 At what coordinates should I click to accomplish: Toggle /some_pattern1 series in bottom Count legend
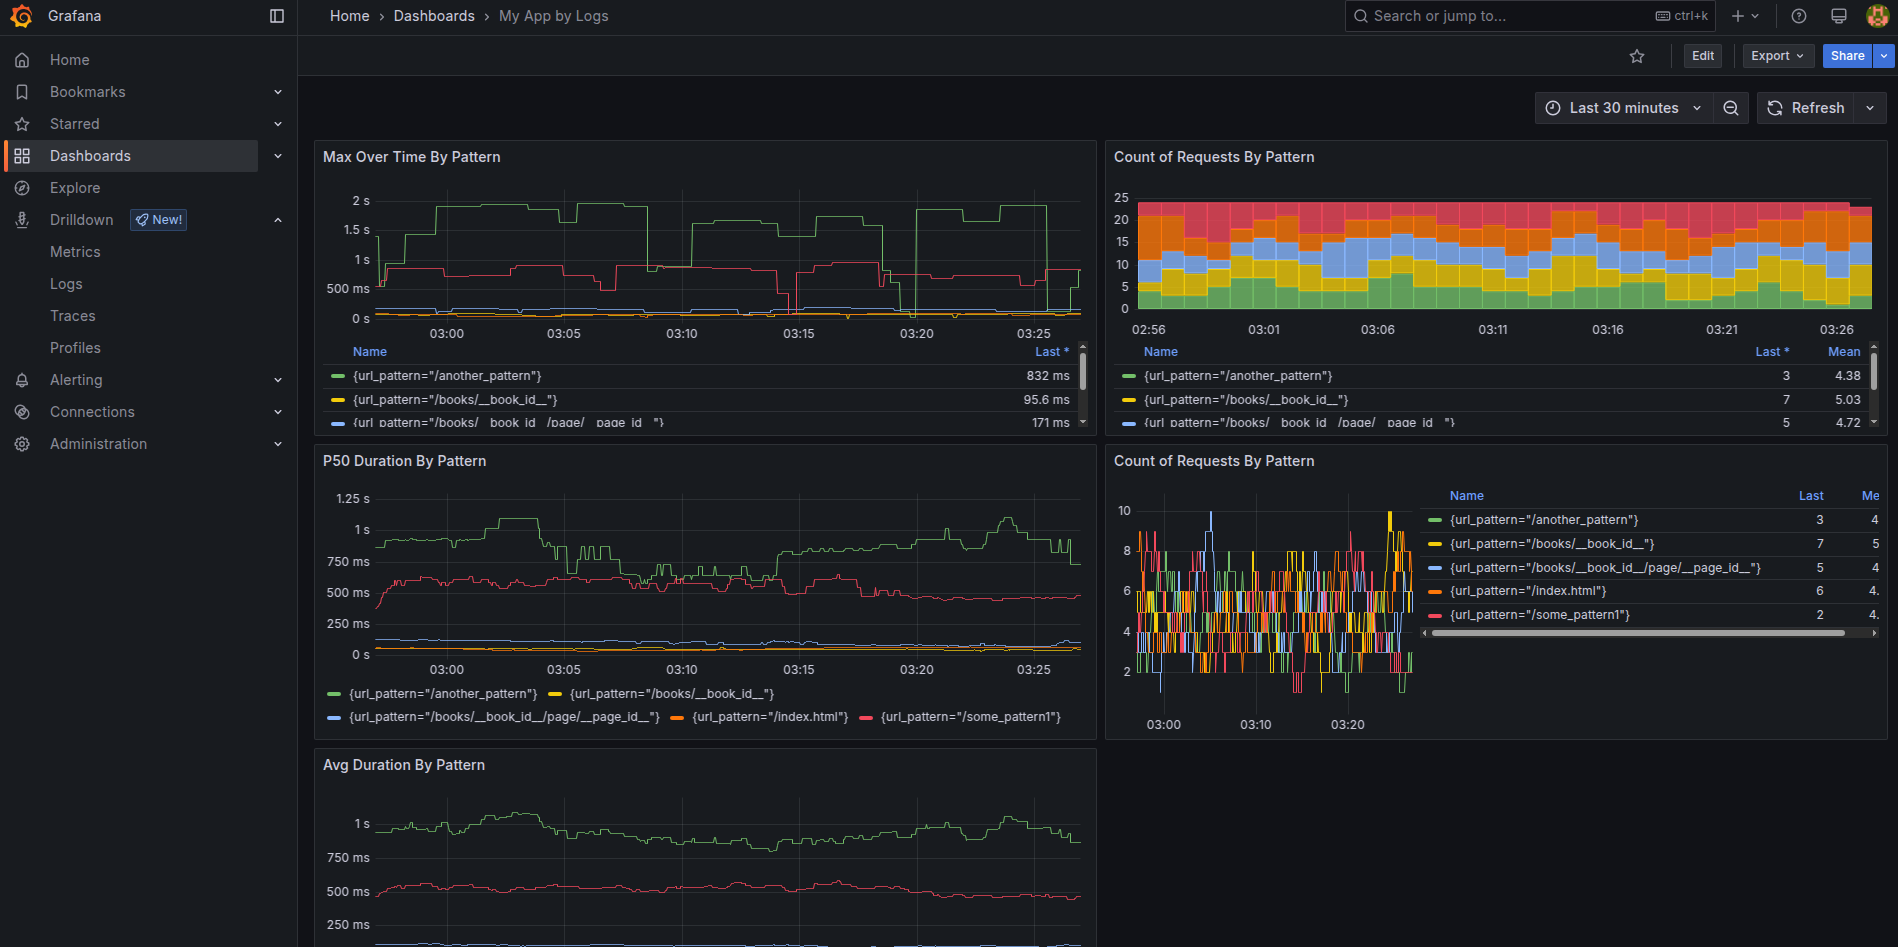[1540, 615]
